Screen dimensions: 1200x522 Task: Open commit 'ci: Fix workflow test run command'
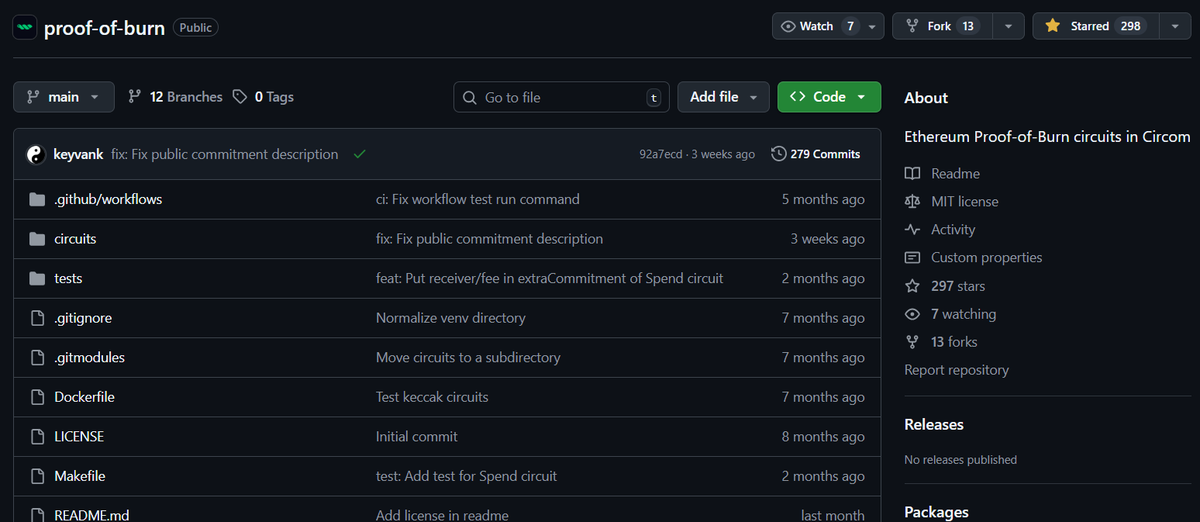[x=478, y=199]
